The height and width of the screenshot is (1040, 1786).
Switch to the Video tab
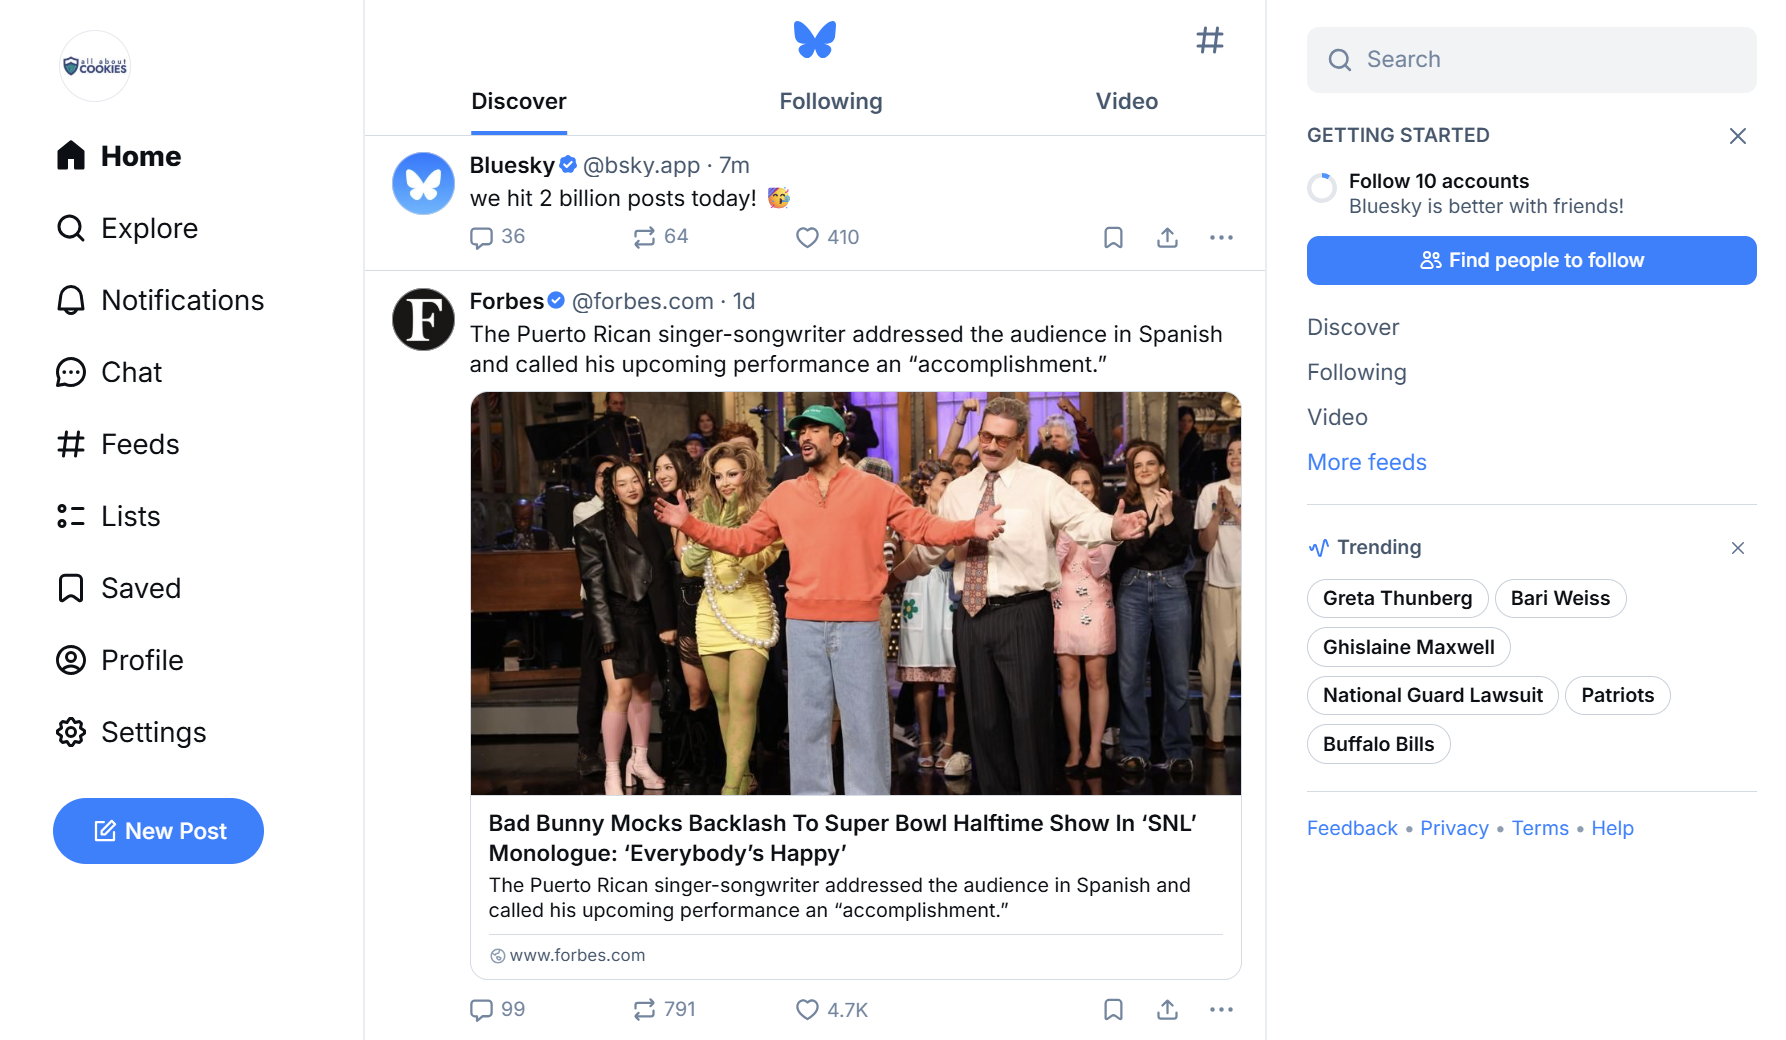[1126, 101]
